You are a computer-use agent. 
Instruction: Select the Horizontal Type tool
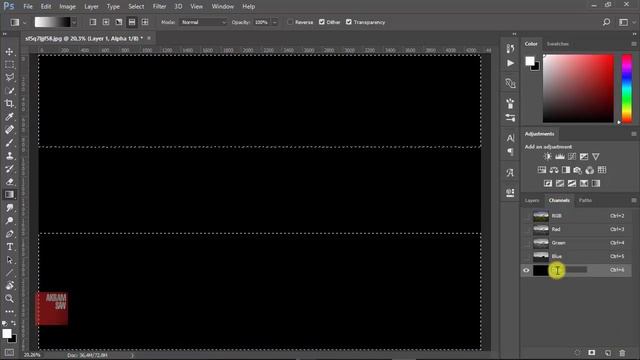click(9, 247)
